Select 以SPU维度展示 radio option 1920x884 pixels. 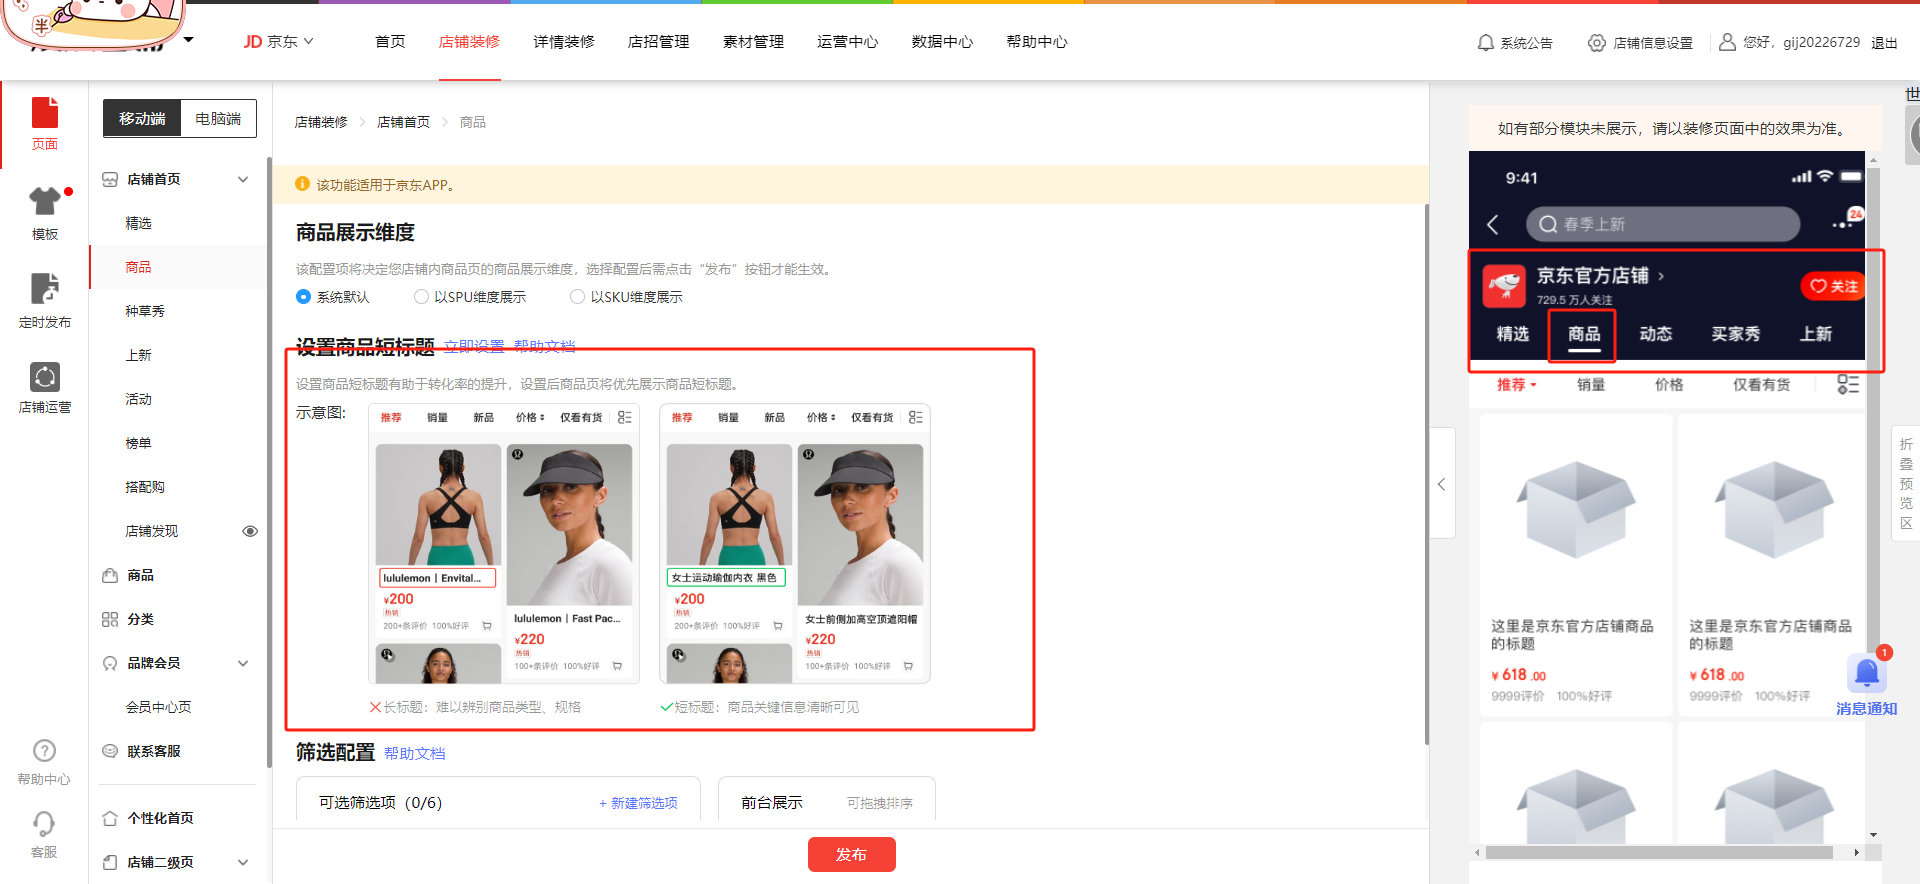coord(421,297)
